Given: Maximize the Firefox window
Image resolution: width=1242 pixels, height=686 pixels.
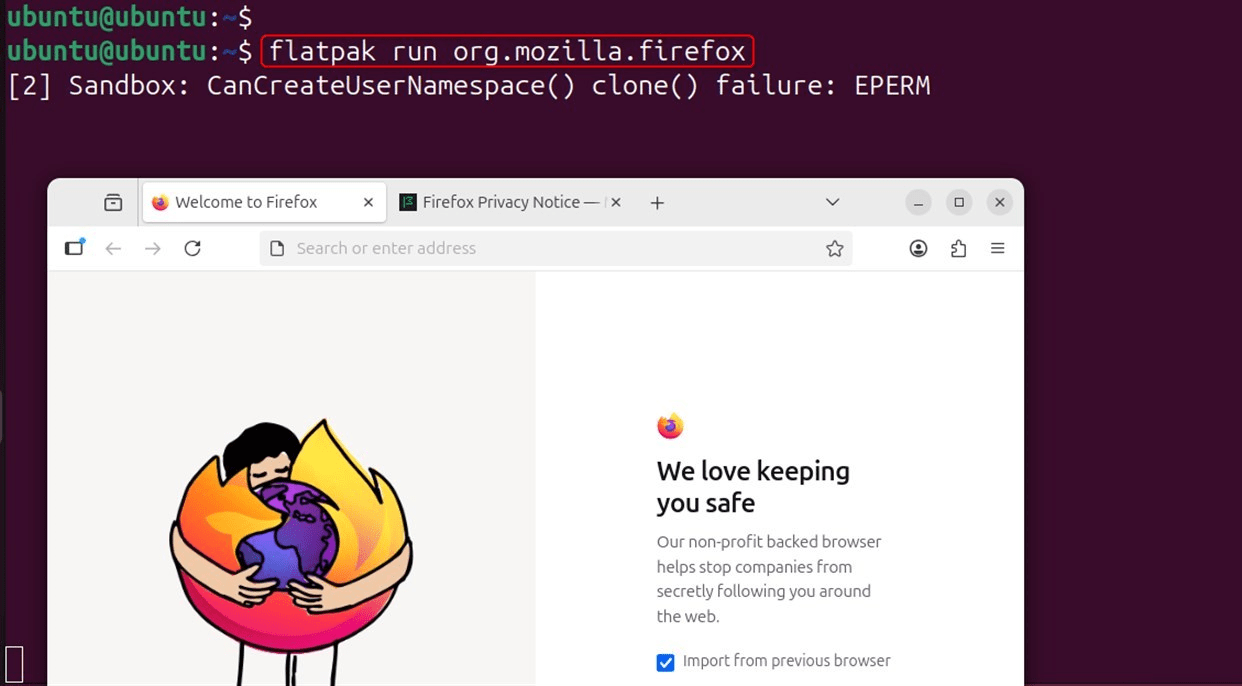Looking at the screenshot, I should click(959, 202).
